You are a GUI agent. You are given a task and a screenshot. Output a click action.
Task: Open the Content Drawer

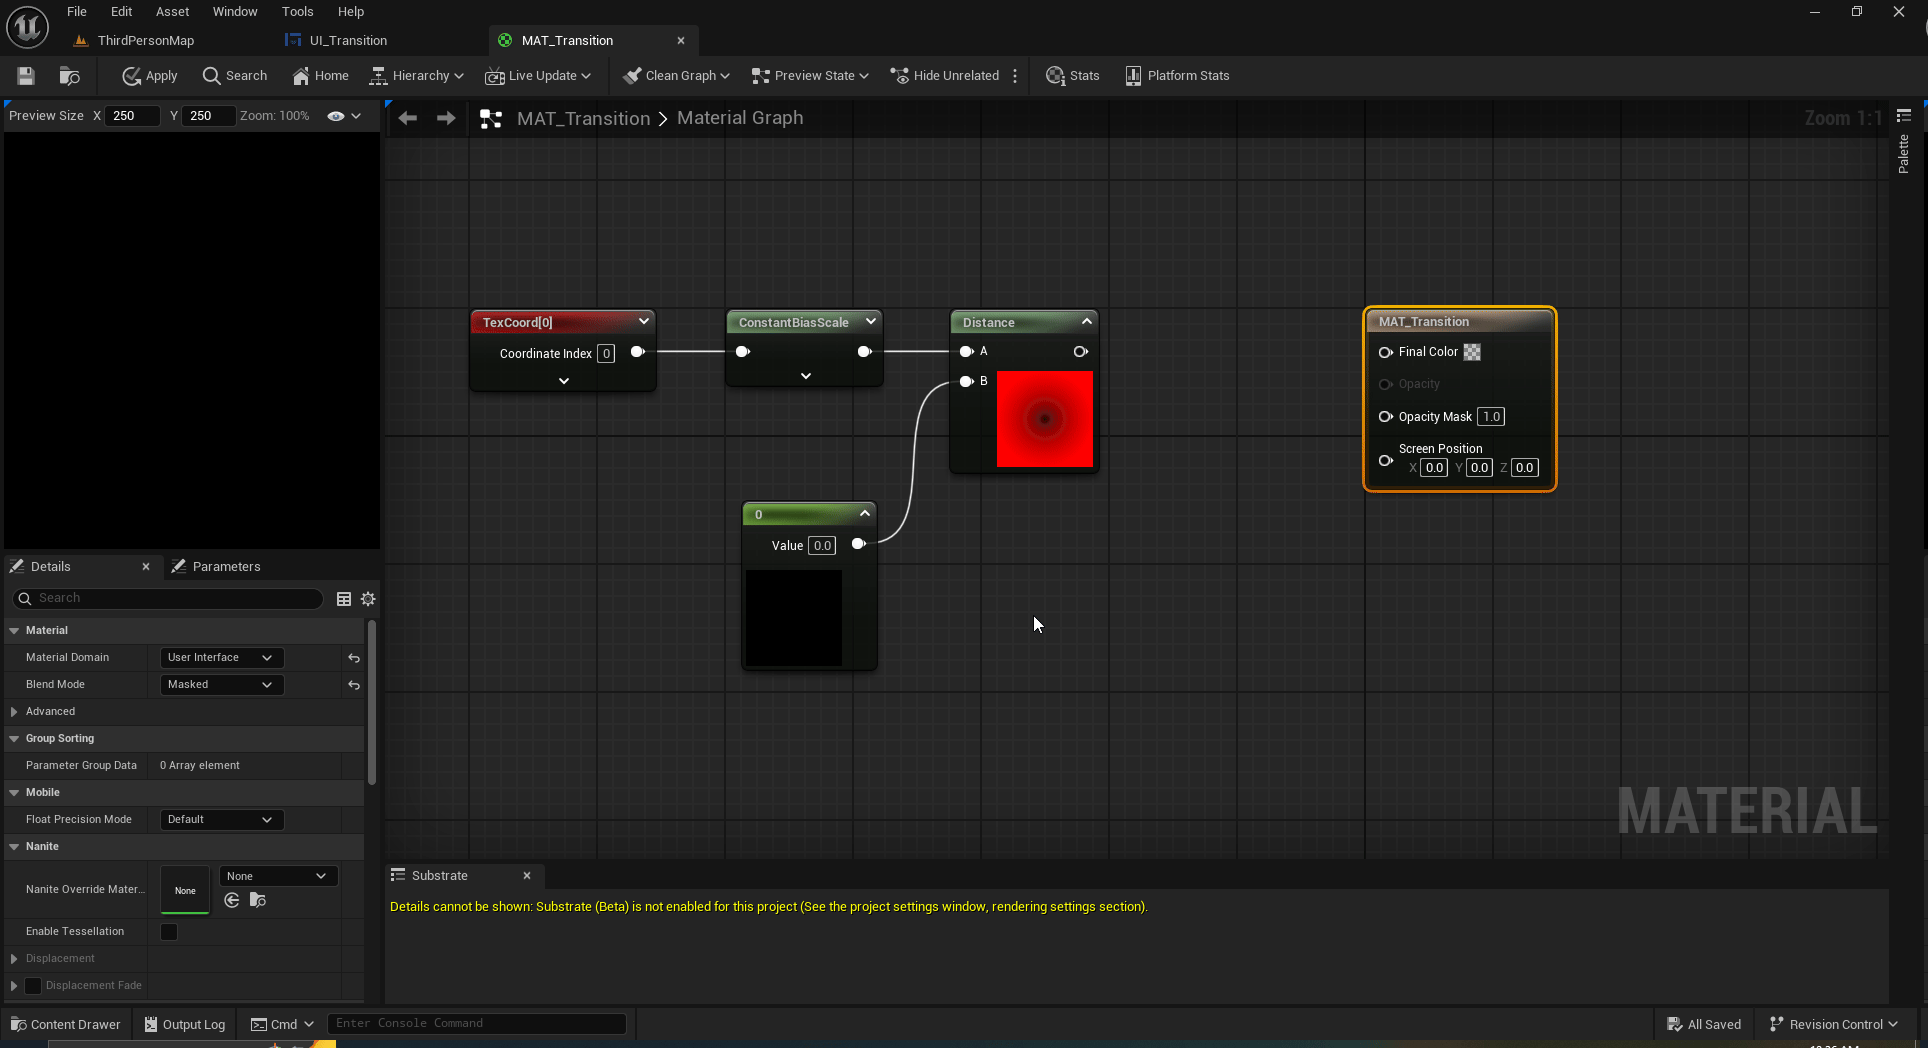(x=66, y=1025)
